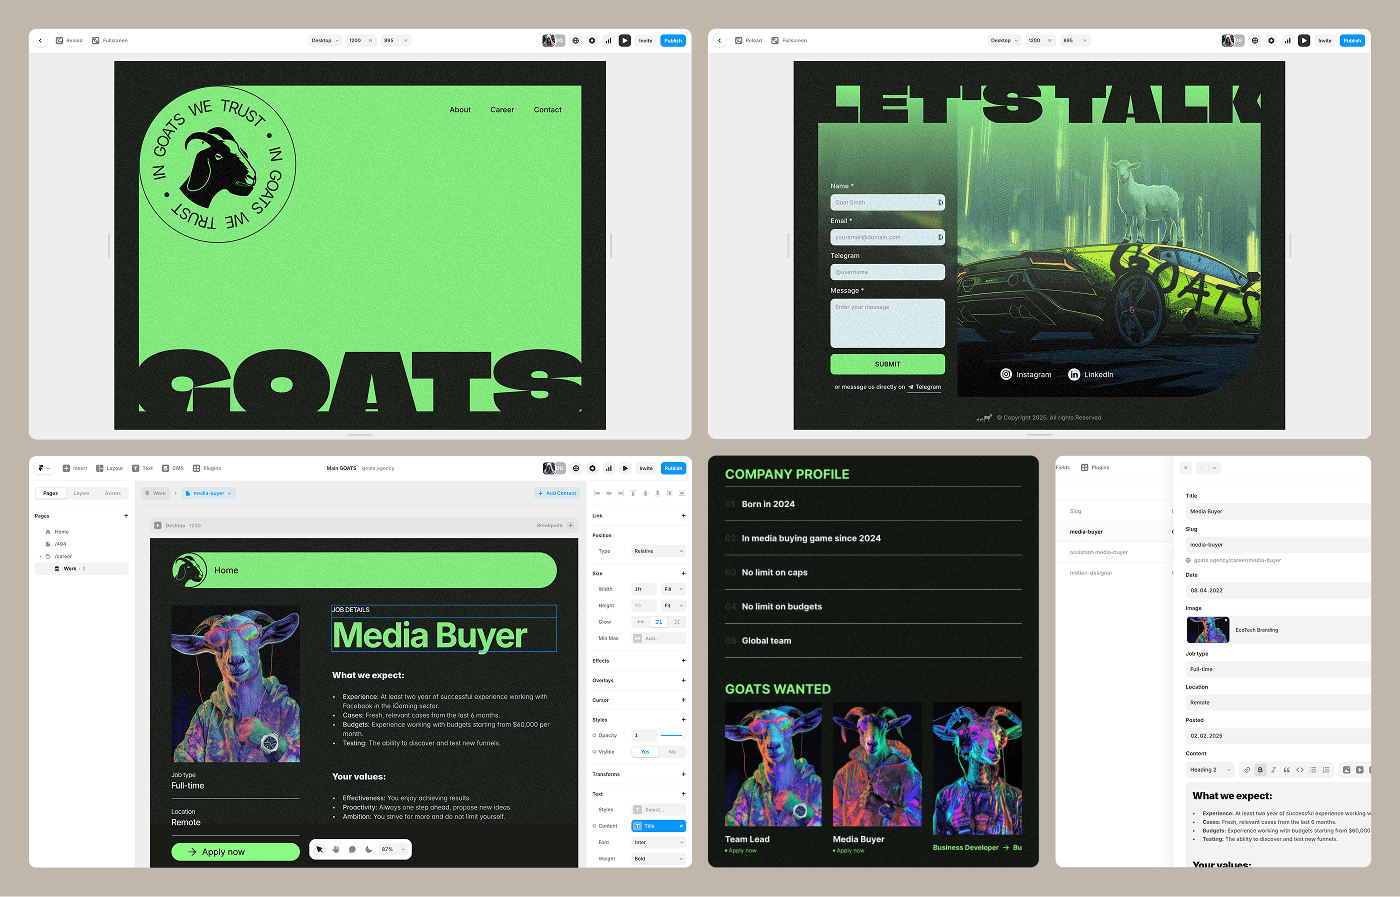Toggle bold formatting in Content editor

(x=1260, y=770)
